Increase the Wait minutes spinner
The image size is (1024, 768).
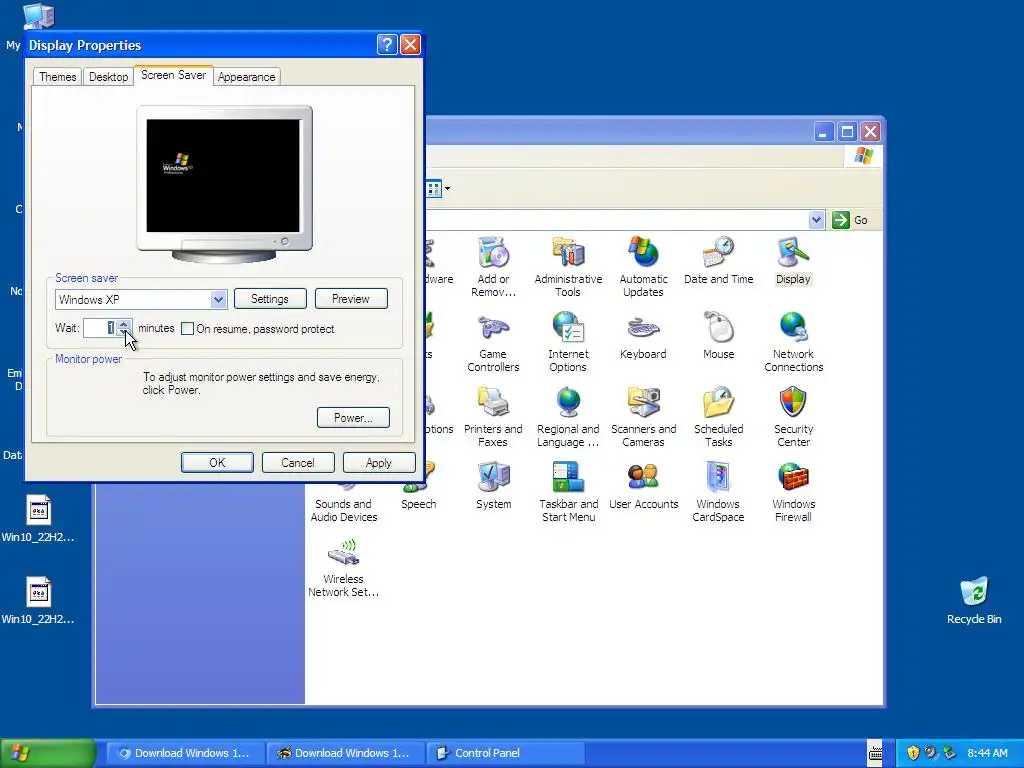[x=123, y=323]
